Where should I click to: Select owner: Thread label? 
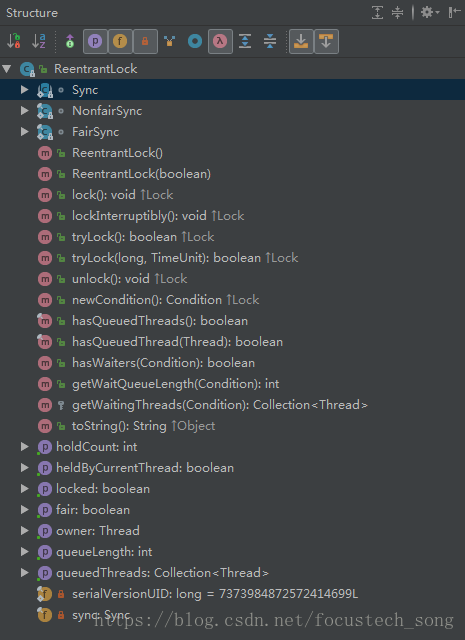(98, 531)
